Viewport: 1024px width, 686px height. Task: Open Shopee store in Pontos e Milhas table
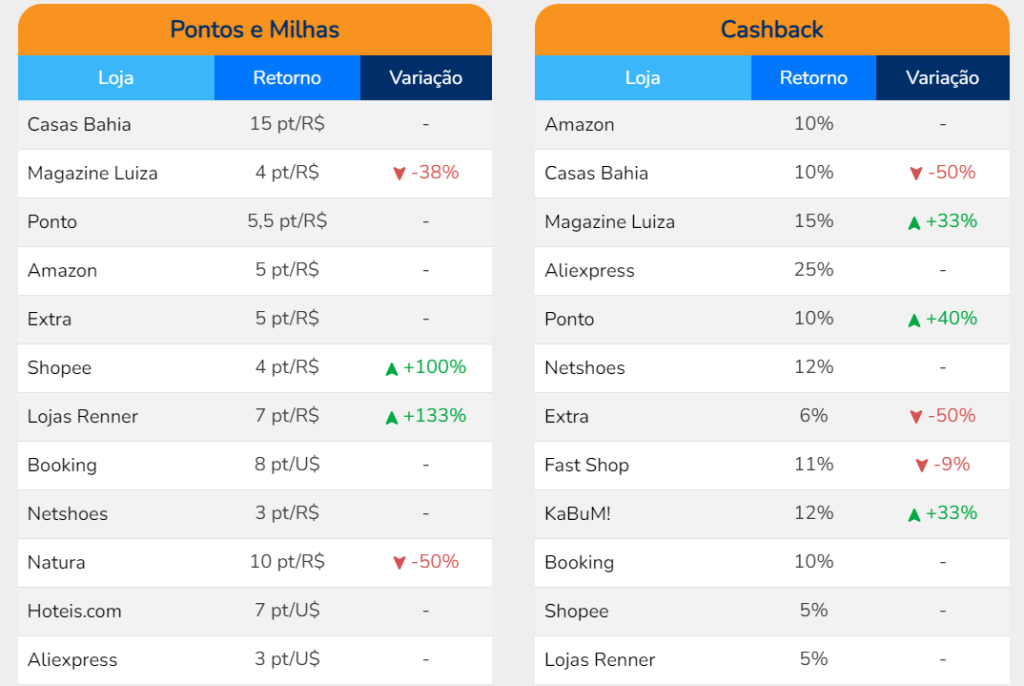[x=60, y=368]
